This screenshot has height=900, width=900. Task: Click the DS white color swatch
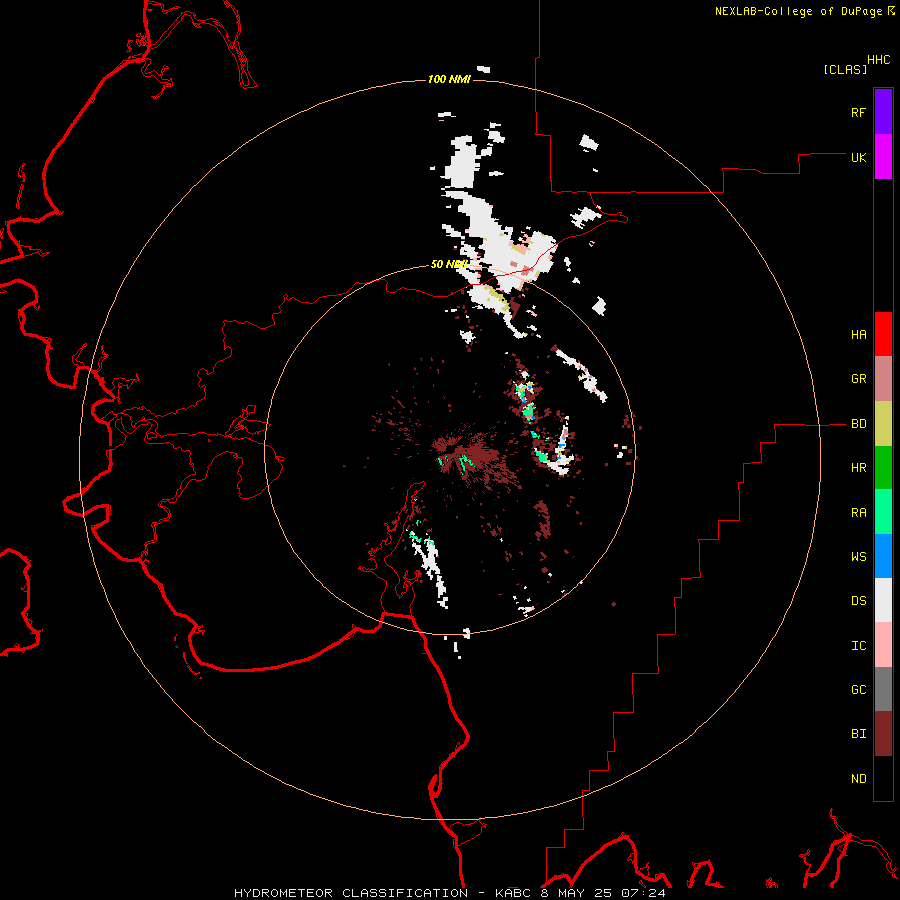coord(883,600)
